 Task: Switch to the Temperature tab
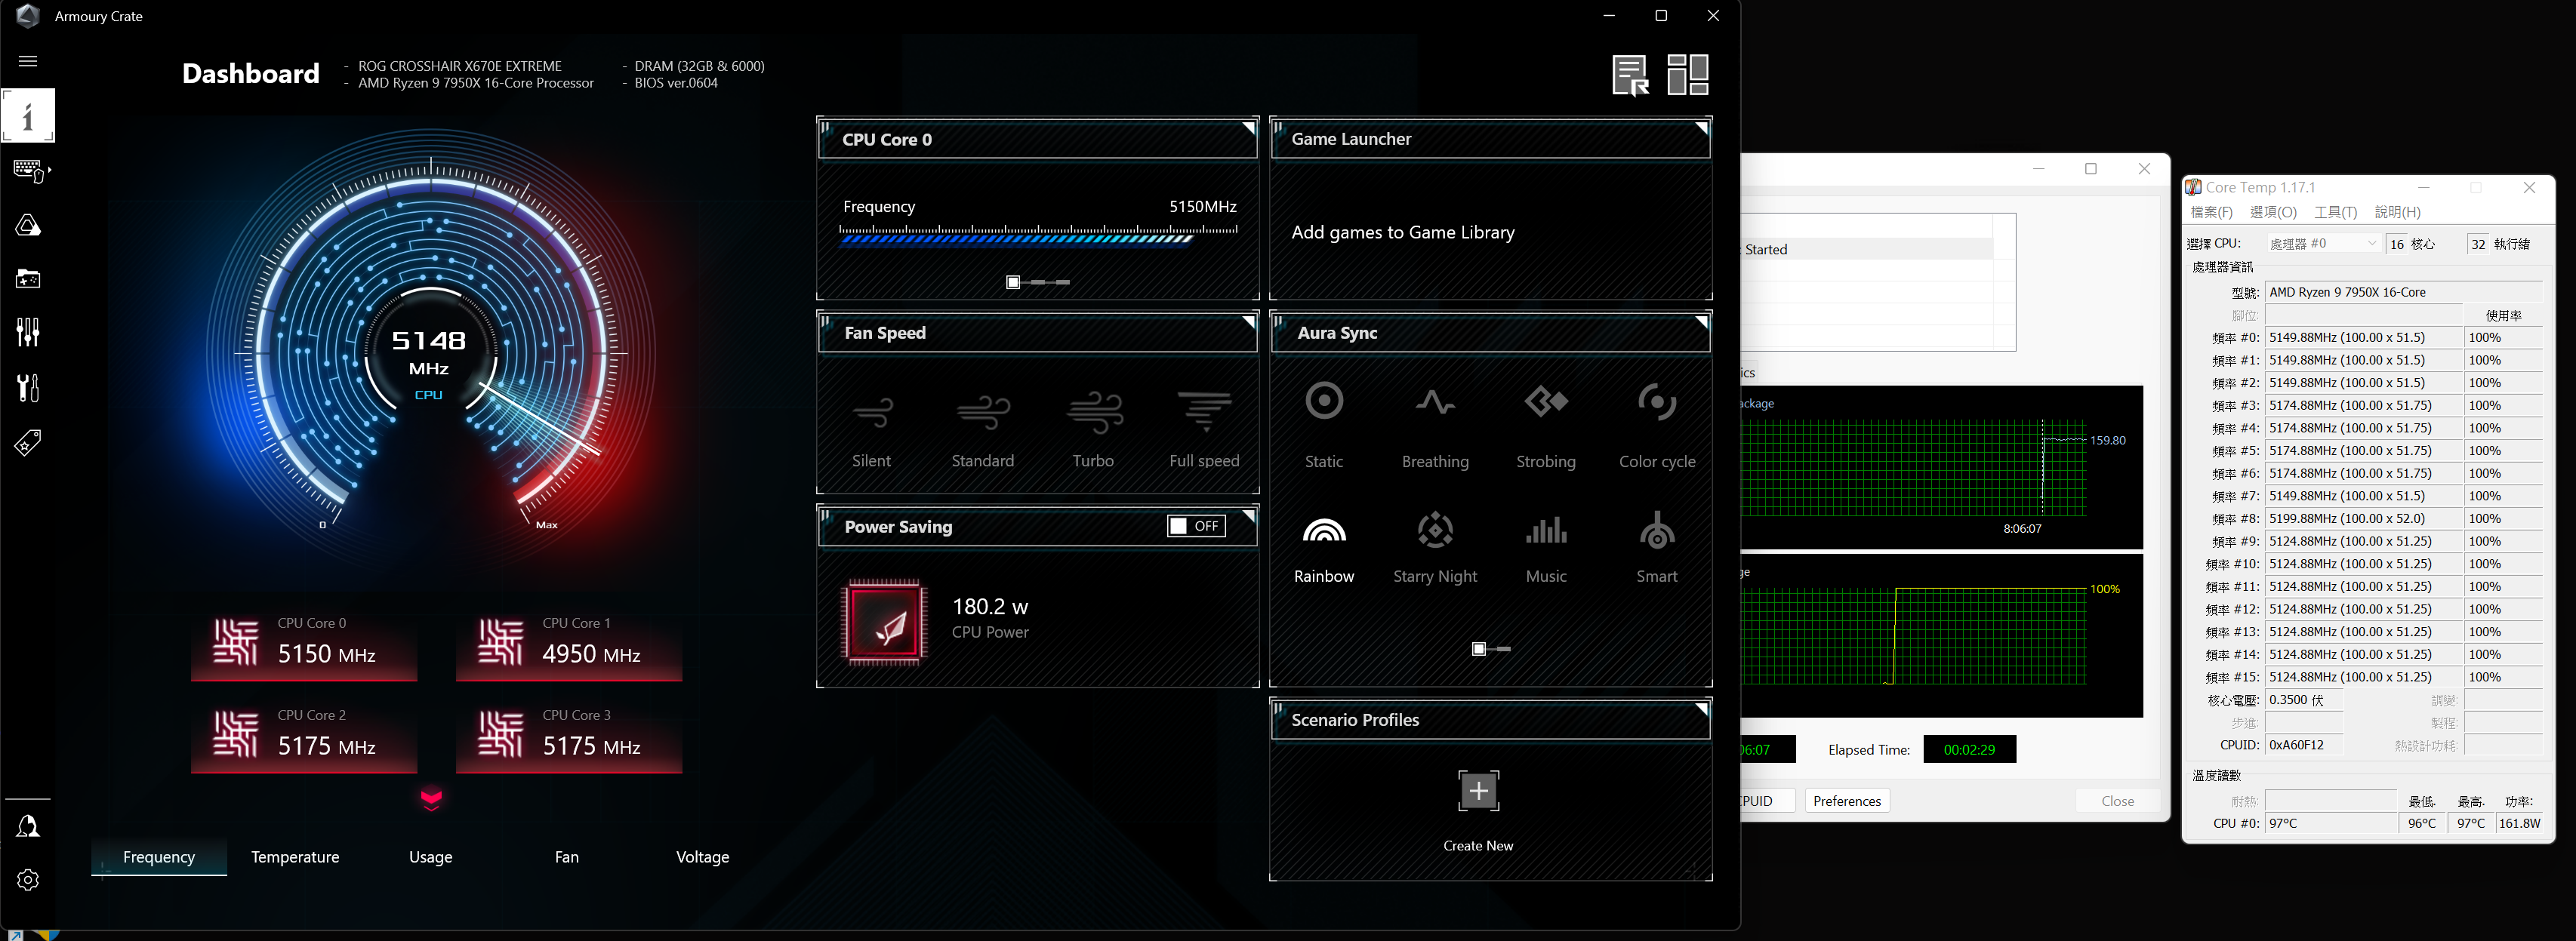[295, 857]
